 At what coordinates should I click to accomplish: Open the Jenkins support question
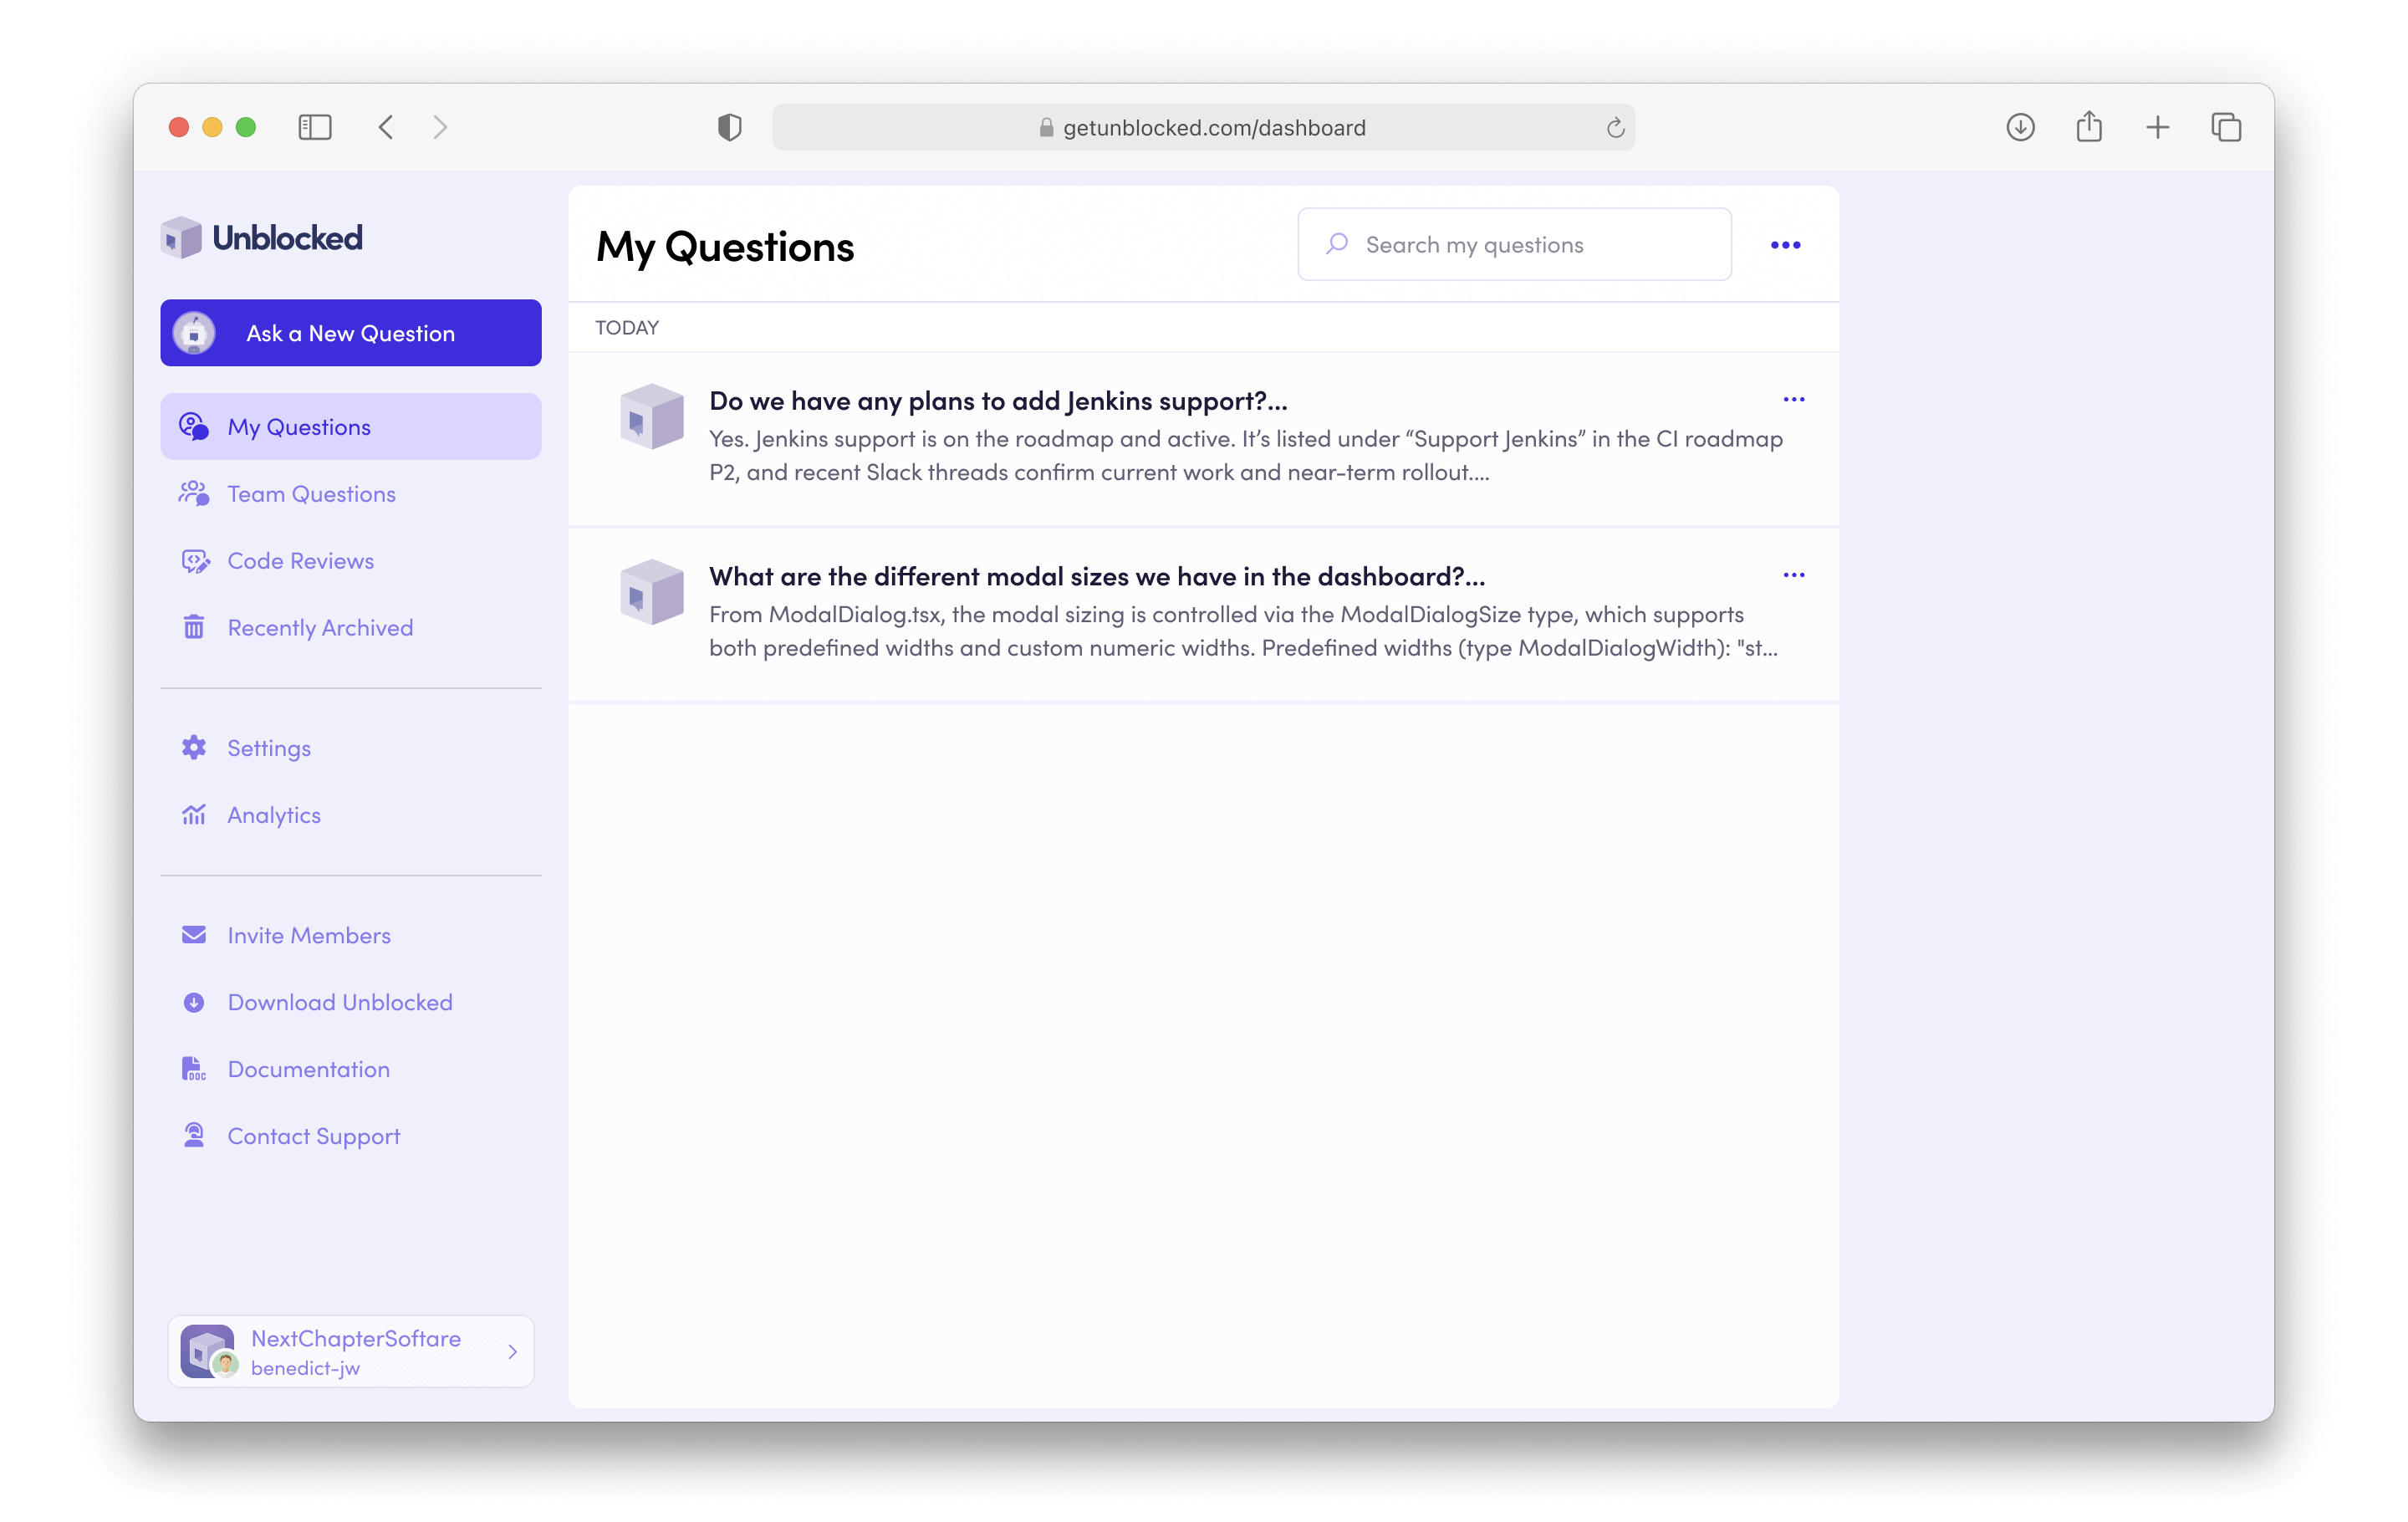coord(997,401)
